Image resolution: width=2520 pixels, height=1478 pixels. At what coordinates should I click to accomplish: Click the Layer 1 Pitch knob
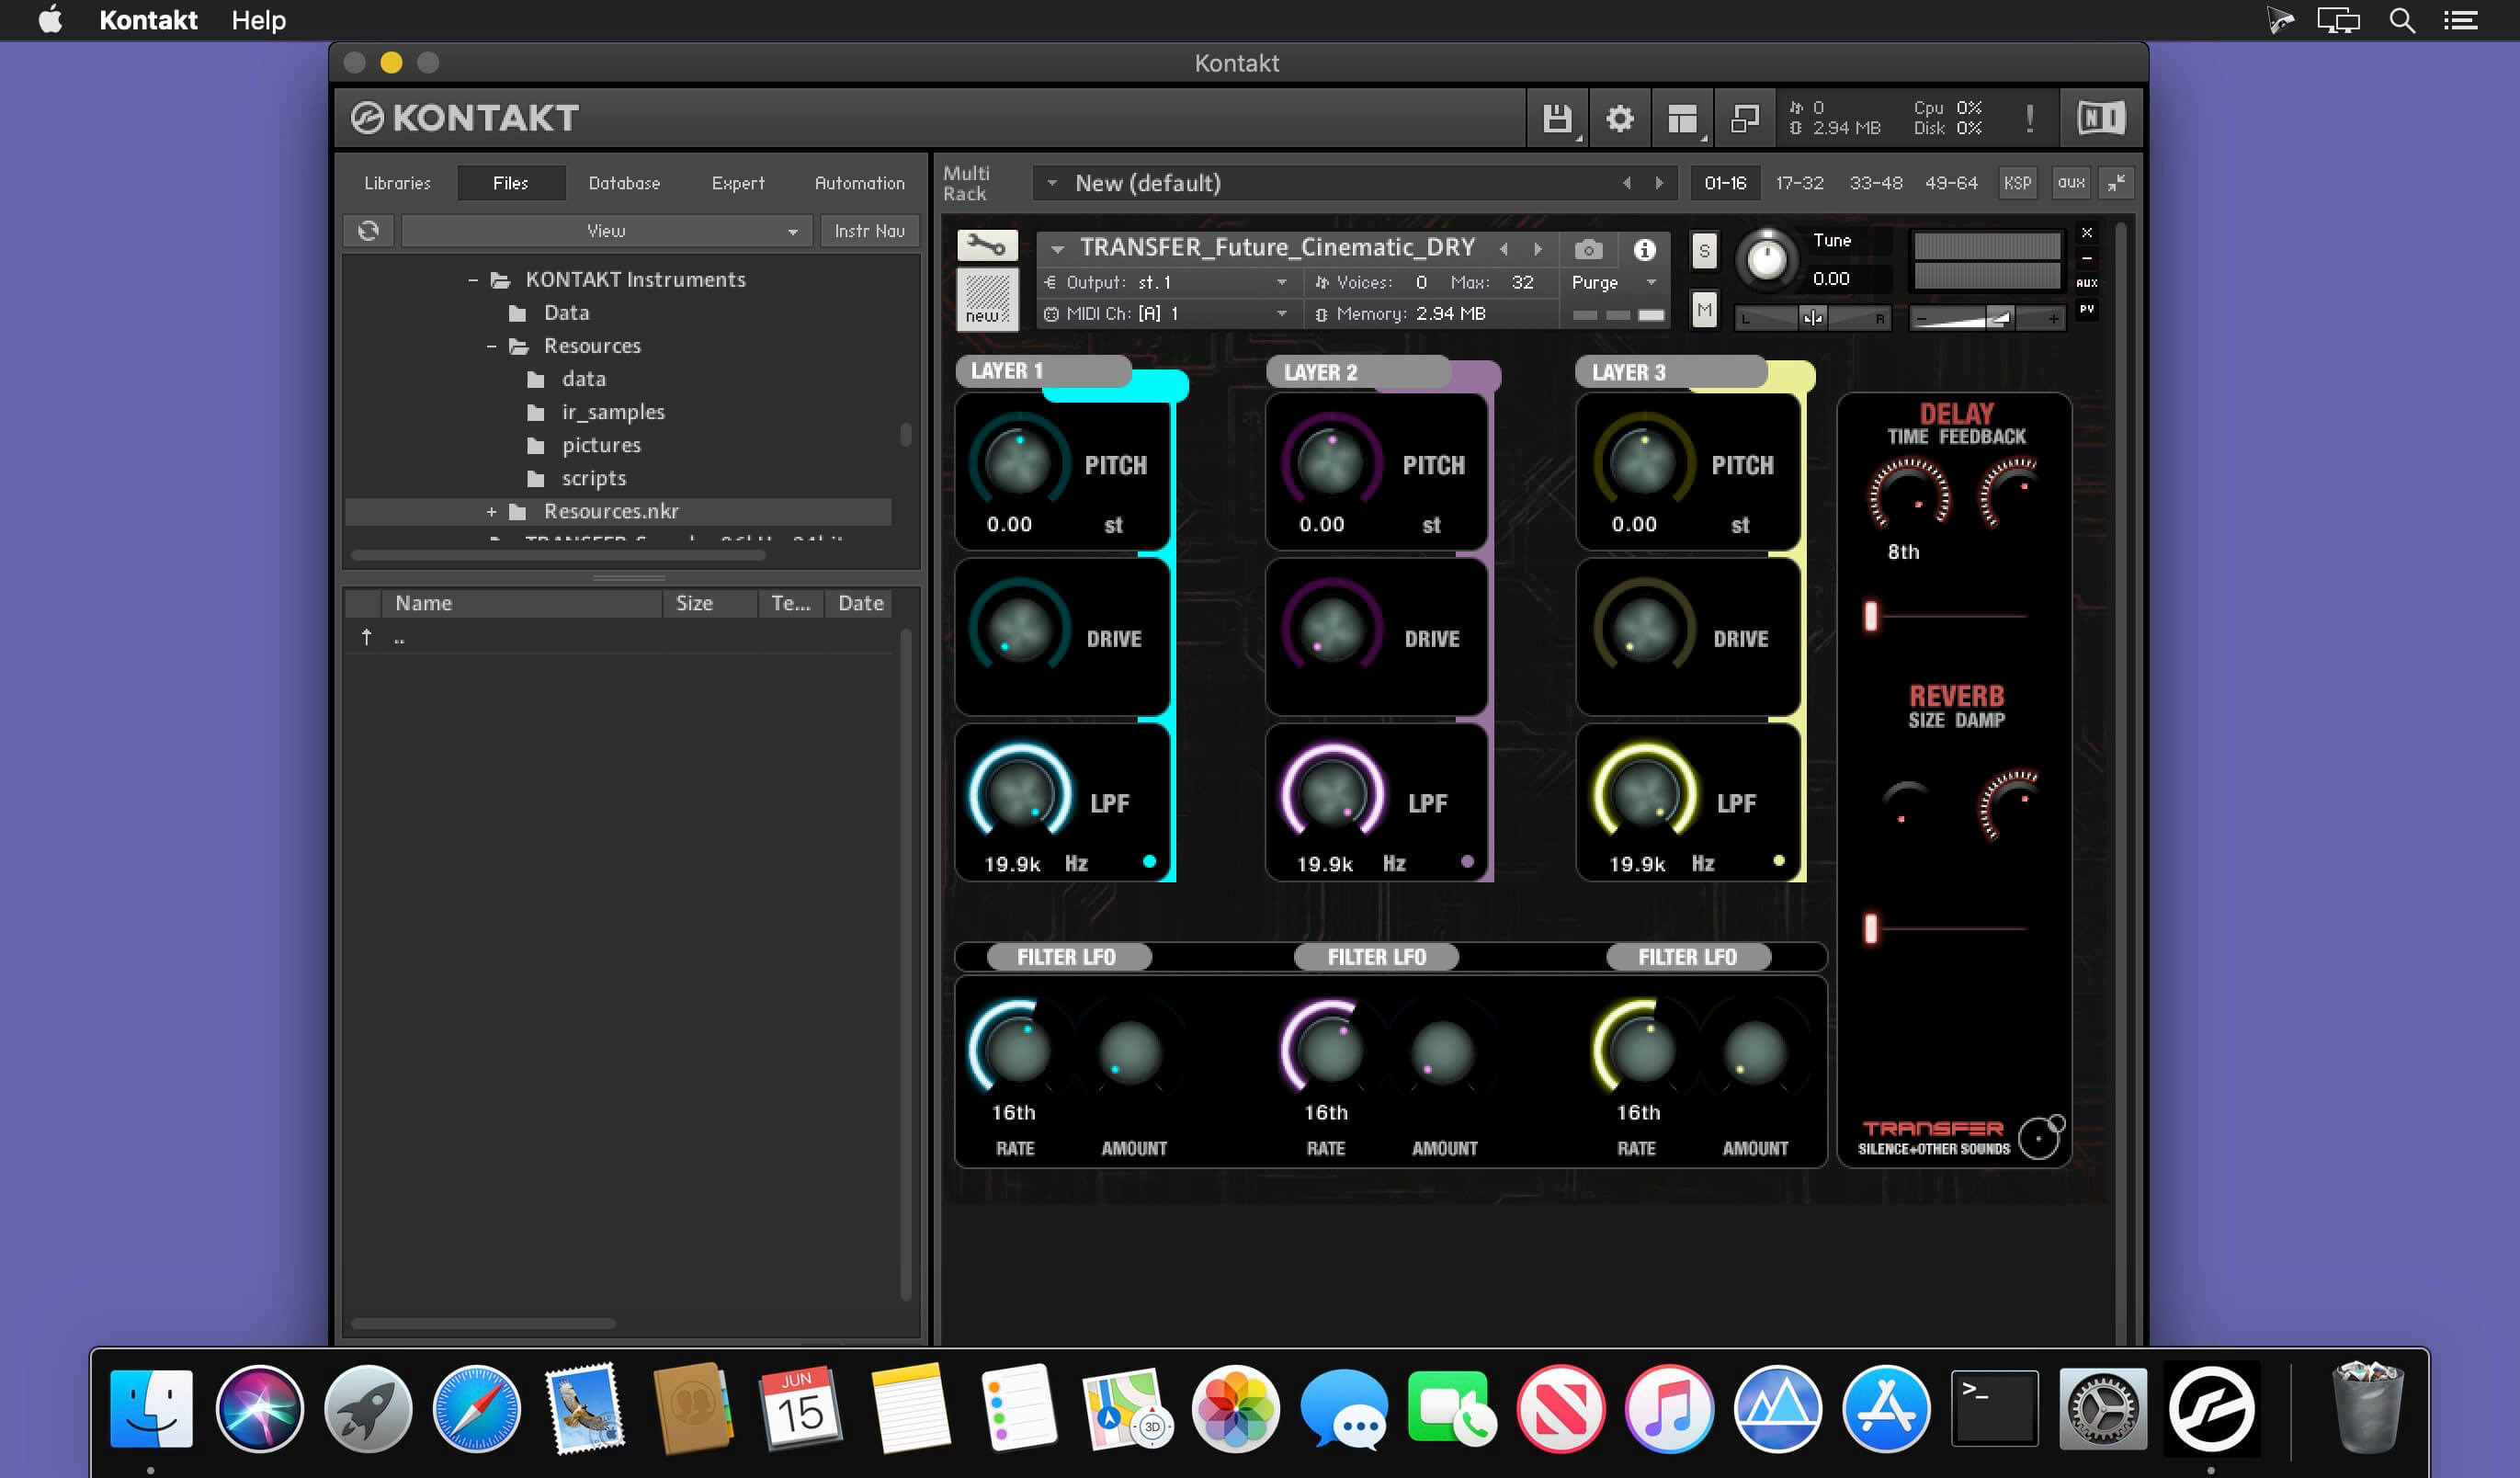[1018, 461]
